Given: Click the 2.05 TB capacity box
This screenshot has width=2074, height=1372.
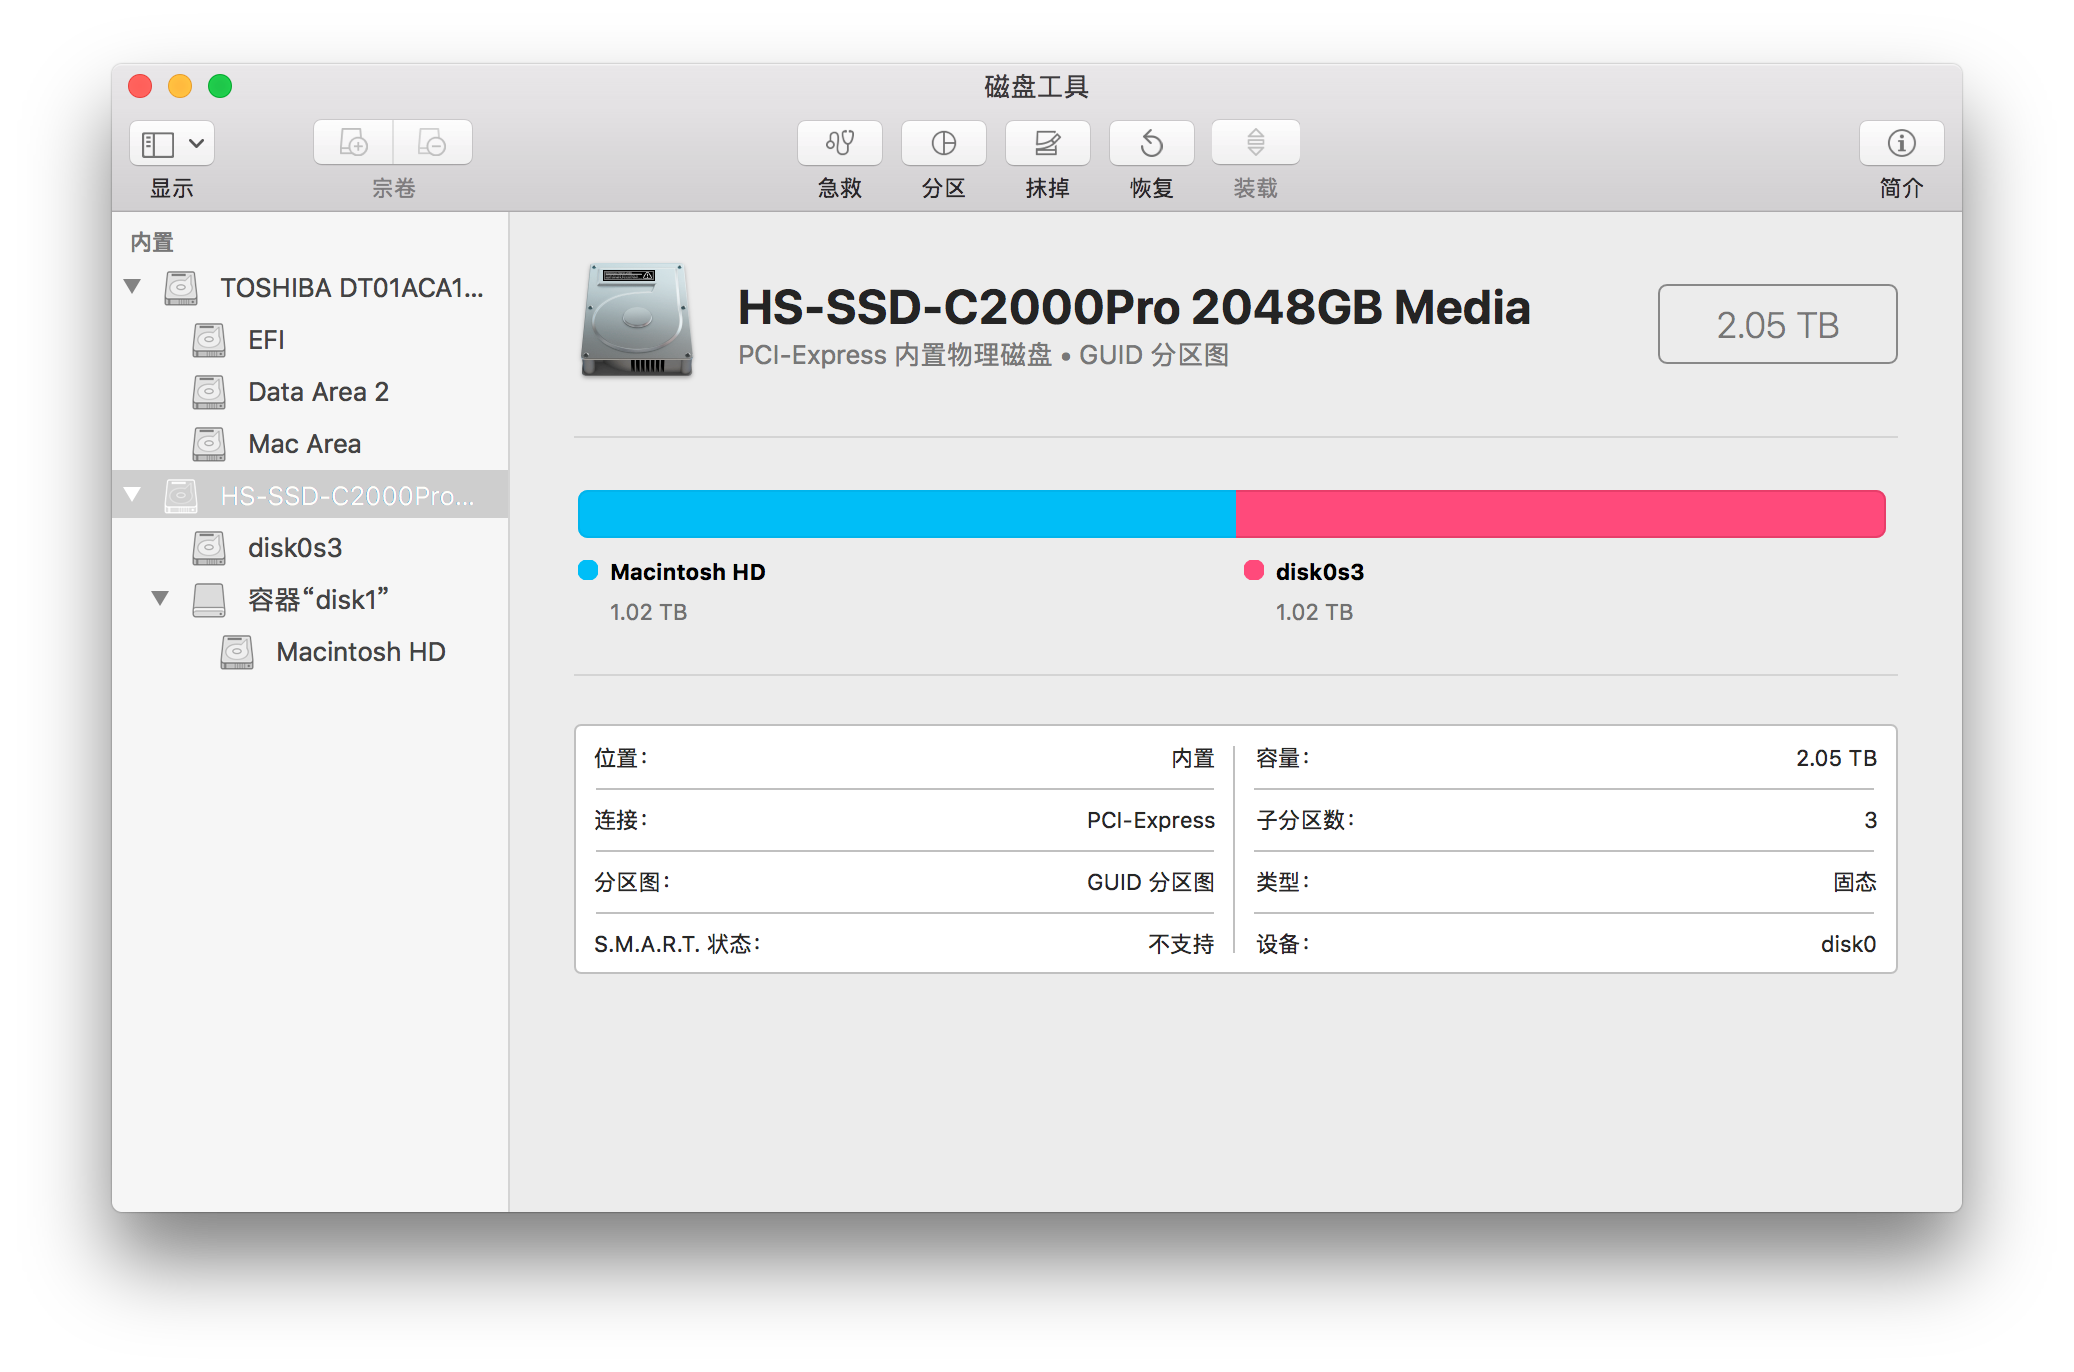Looking at the screenshot, I should pyautogui.click(x=1777, y=325).
